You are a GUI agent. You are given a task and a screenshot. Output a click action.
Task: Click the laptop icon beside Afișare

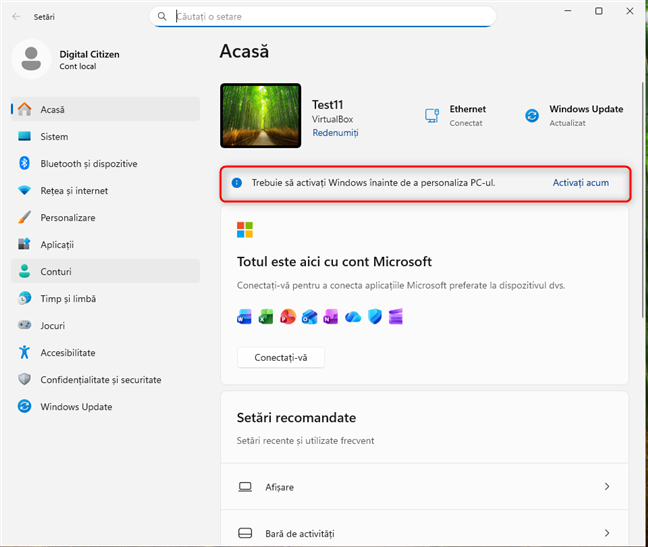[x=245, y=487]
